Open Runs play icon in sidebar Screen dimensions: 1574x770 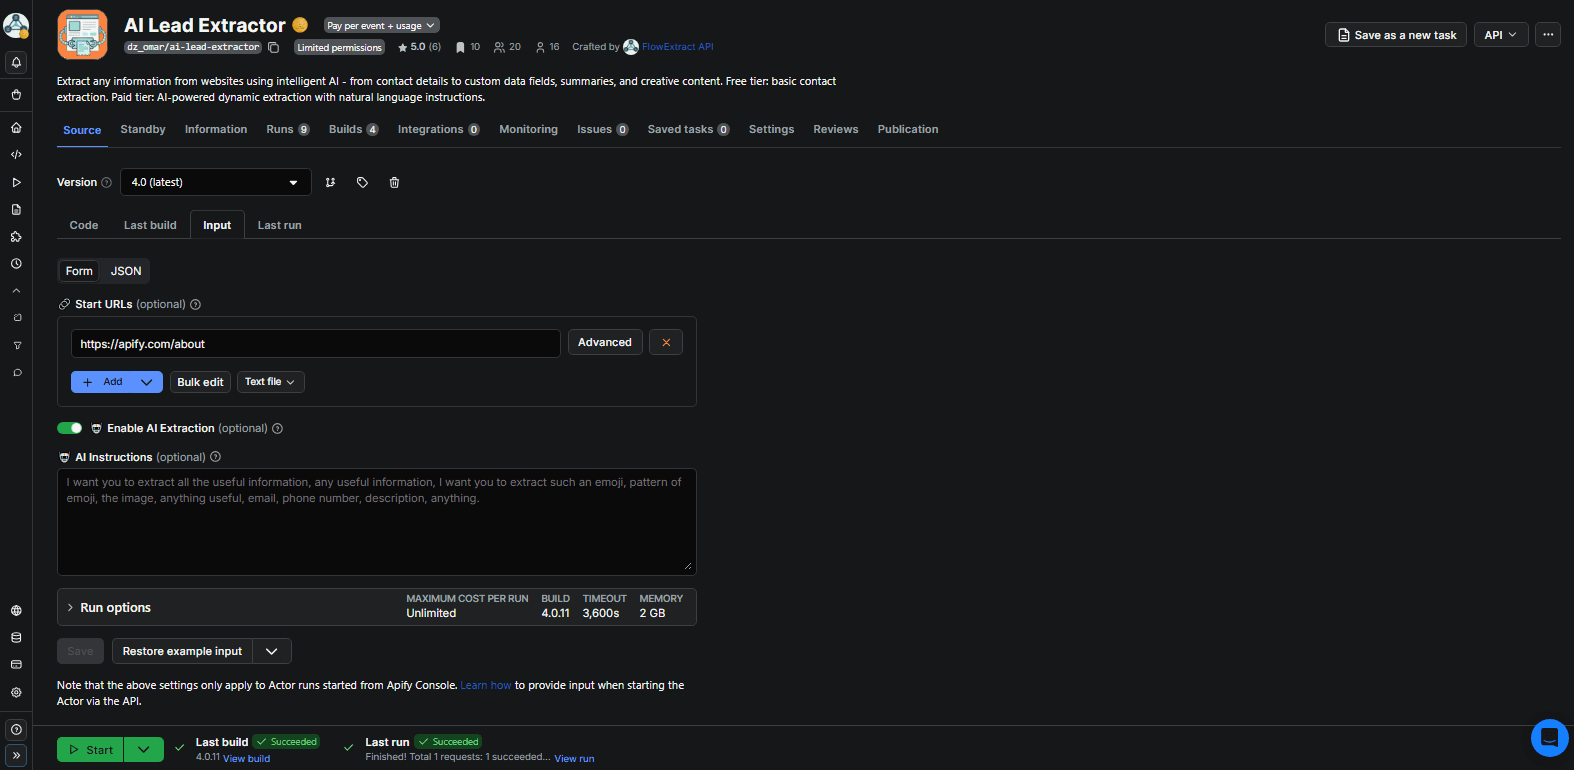16,182
